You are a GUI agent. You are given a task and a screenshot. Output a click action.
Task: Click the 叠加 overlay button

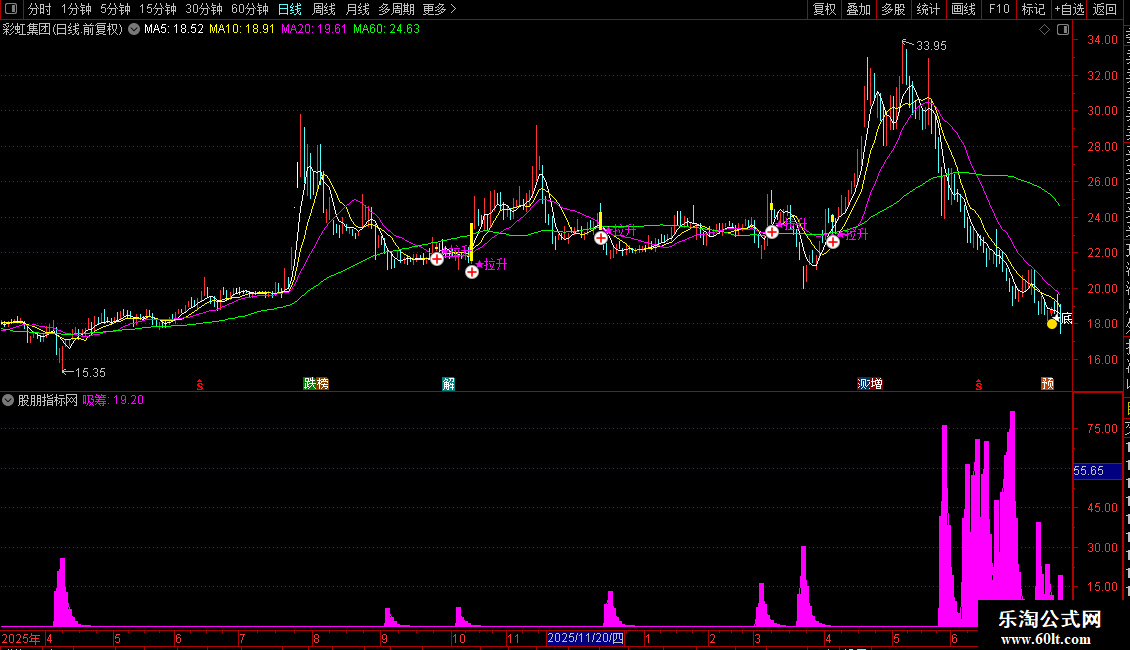pos(858,9)
